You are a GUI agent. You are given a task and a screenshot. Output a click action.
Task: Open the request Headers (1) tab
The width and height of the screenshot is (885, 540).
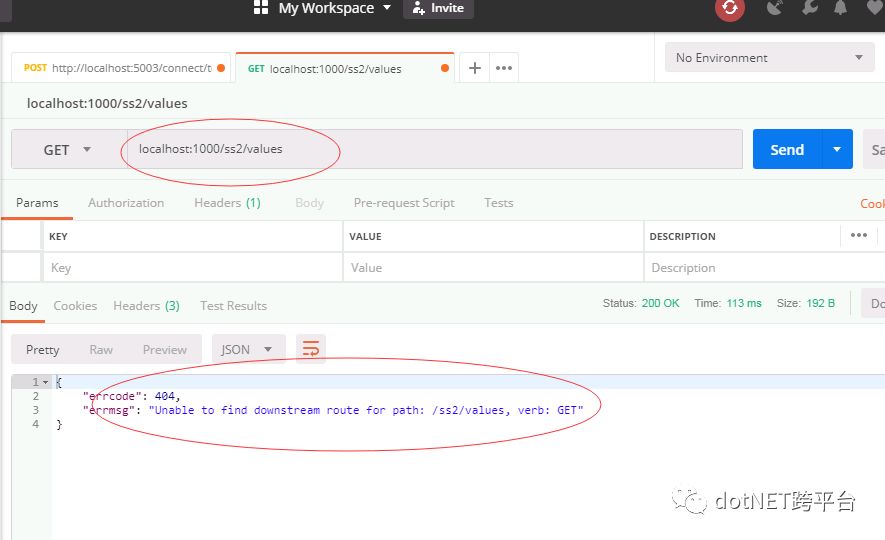tap(227, 203)
